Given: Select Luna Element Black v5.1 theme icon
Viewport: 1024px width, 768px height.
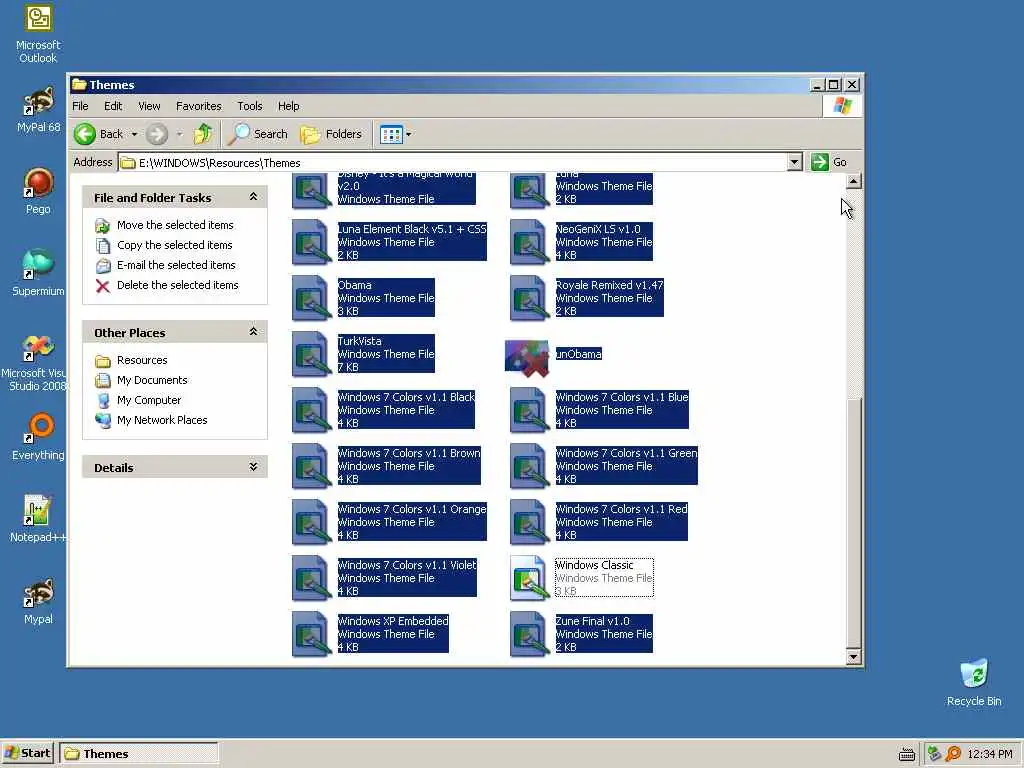Looking at the screenshot, I should point(312,242).
